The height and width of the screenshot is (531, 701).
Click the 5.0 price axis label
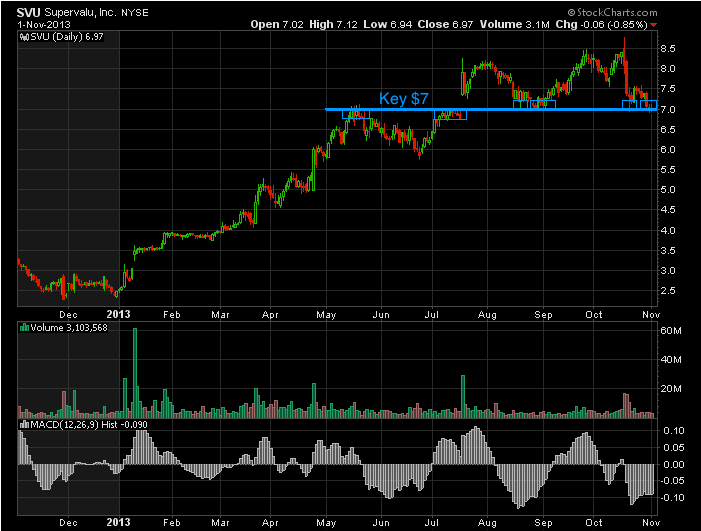(668, 190)
